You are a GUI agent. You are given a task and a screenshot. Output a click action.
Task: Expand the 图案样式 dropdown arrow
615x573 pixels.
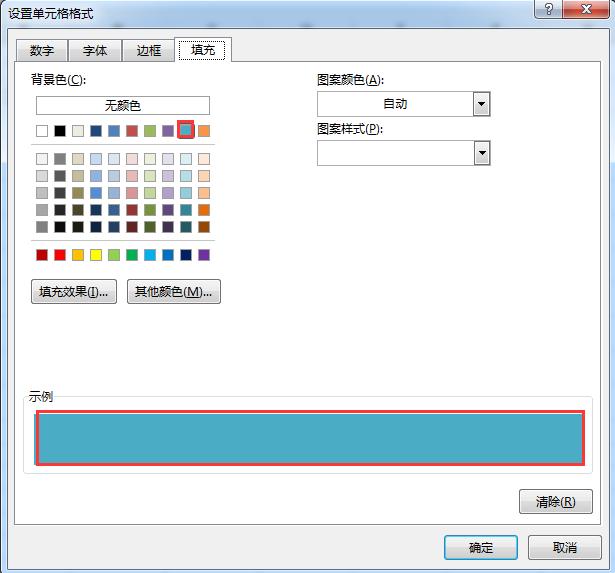482,153
